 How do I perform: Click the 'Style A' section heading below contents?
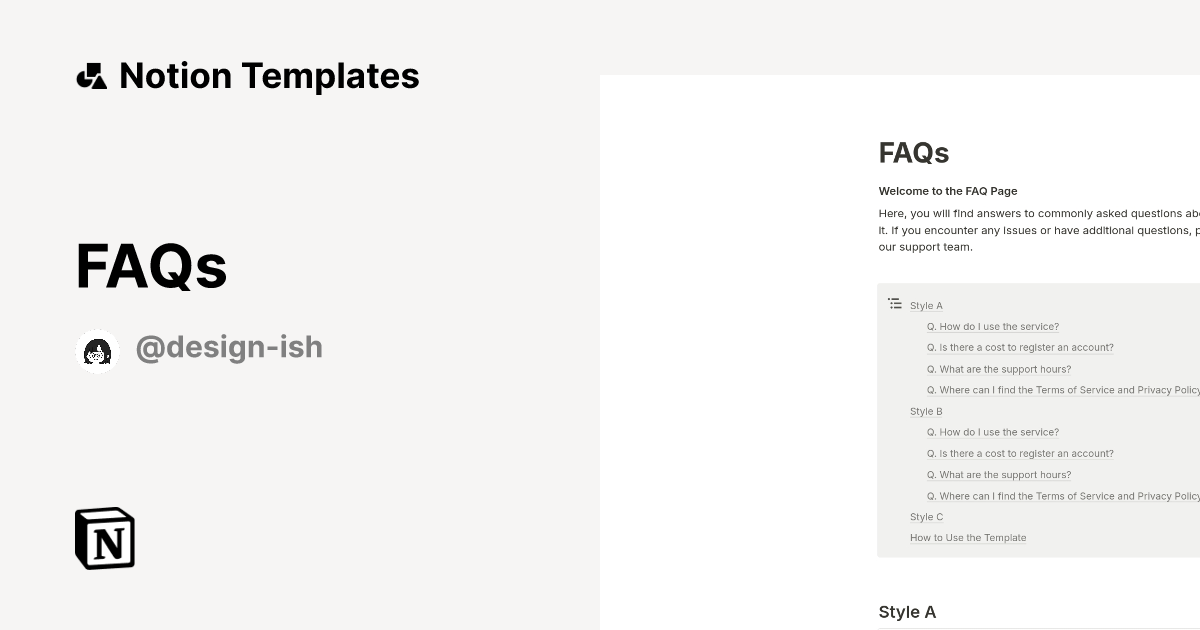coord(906,611)
